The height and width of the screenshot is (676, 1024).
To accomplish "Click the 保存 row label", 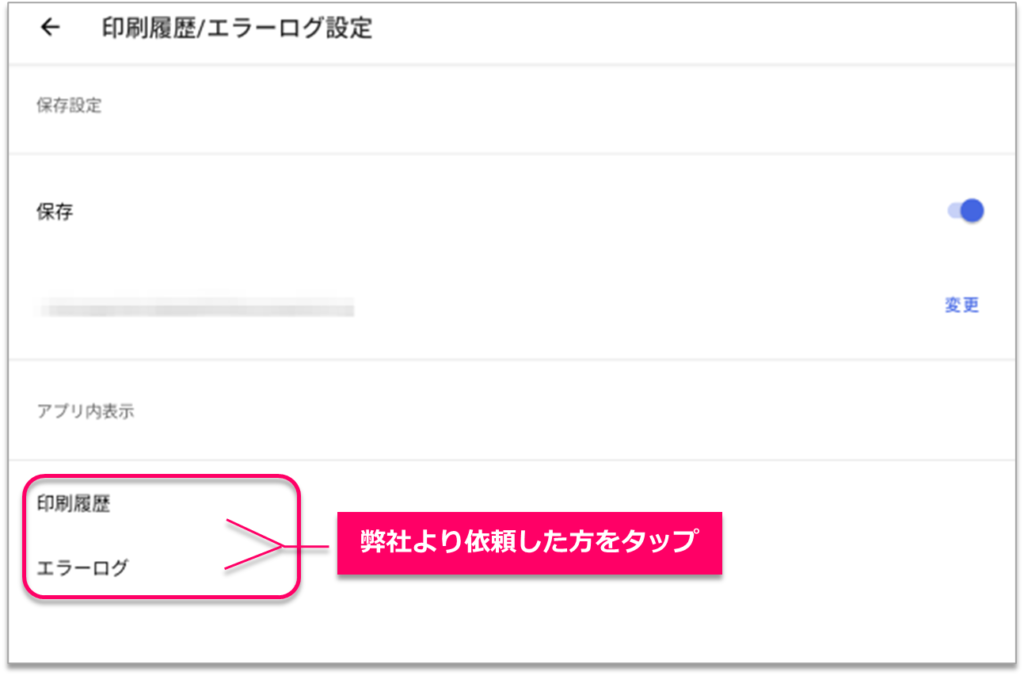I will [x=55, y=212].
